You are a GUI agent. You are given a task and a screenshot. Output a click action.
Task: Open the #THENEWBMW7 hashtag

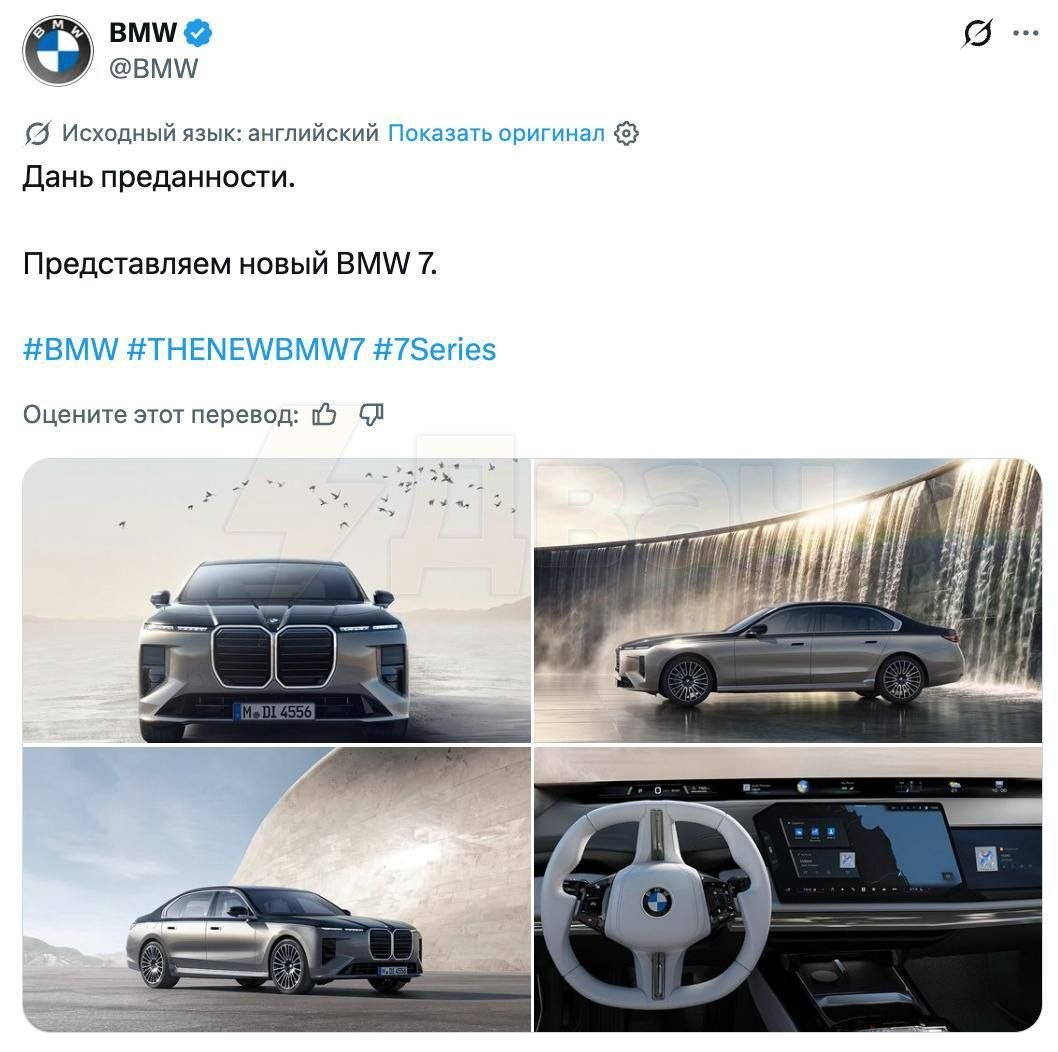tap(246, 350)
